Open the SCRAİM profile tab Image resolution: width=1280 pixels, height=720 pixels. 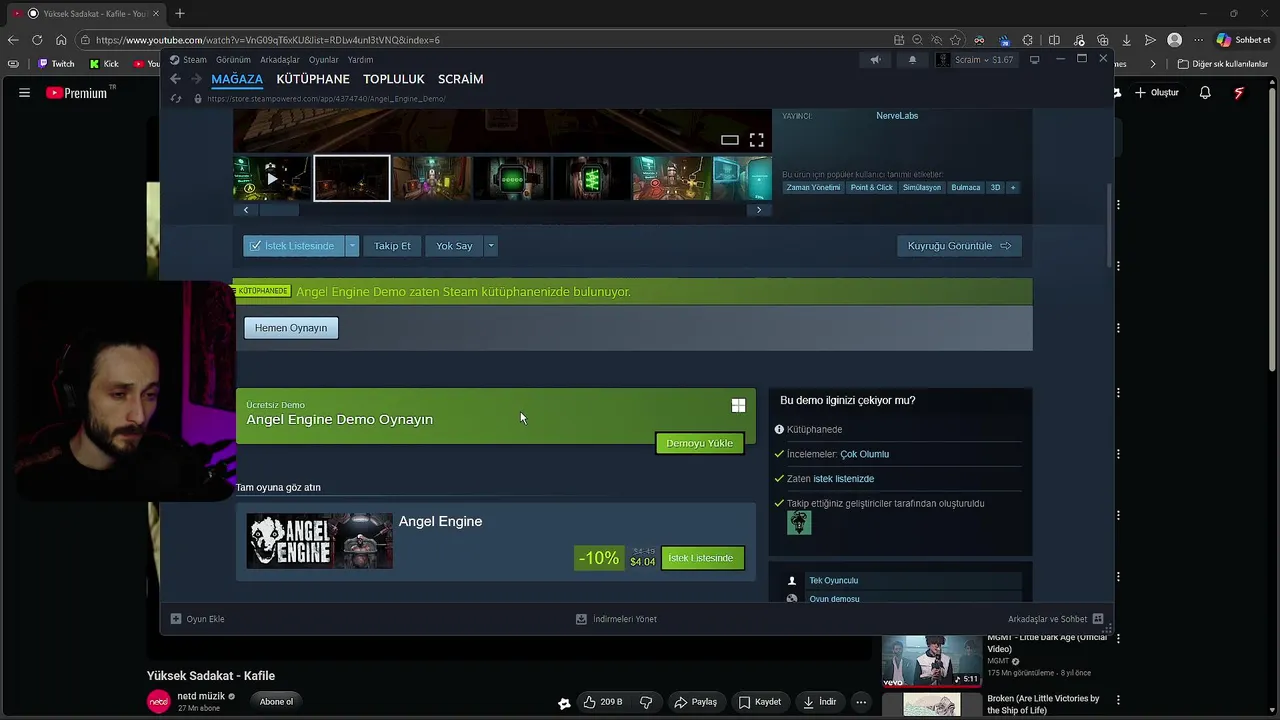coord(460,79)
